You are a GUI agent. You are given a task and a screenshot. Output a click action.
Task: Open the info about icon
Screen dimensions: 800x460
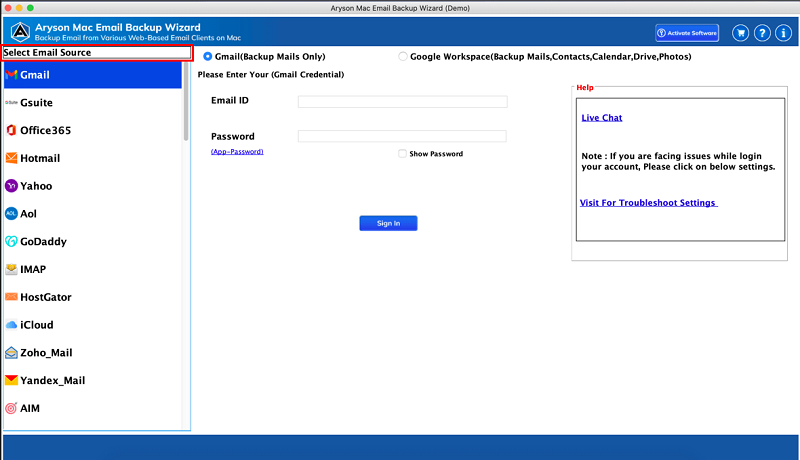click(x=783, y=33)
